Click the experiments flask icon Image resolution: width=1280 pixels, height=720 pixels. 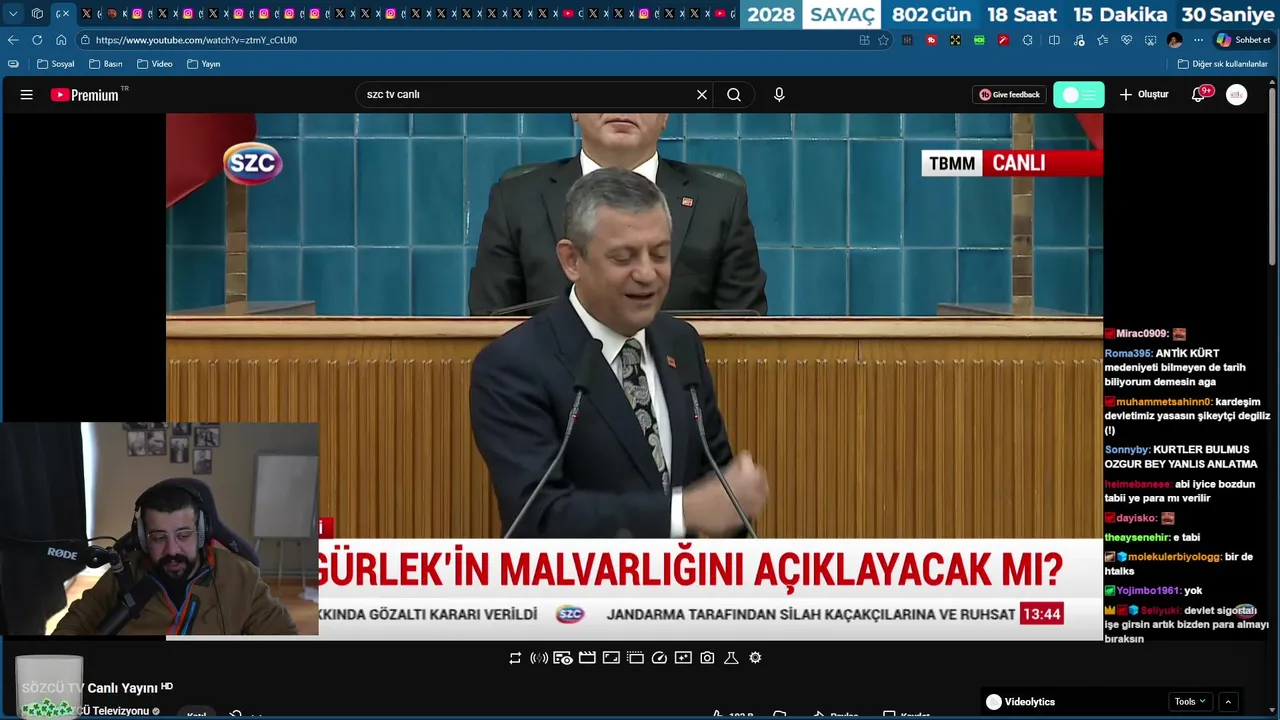point(731,658)
